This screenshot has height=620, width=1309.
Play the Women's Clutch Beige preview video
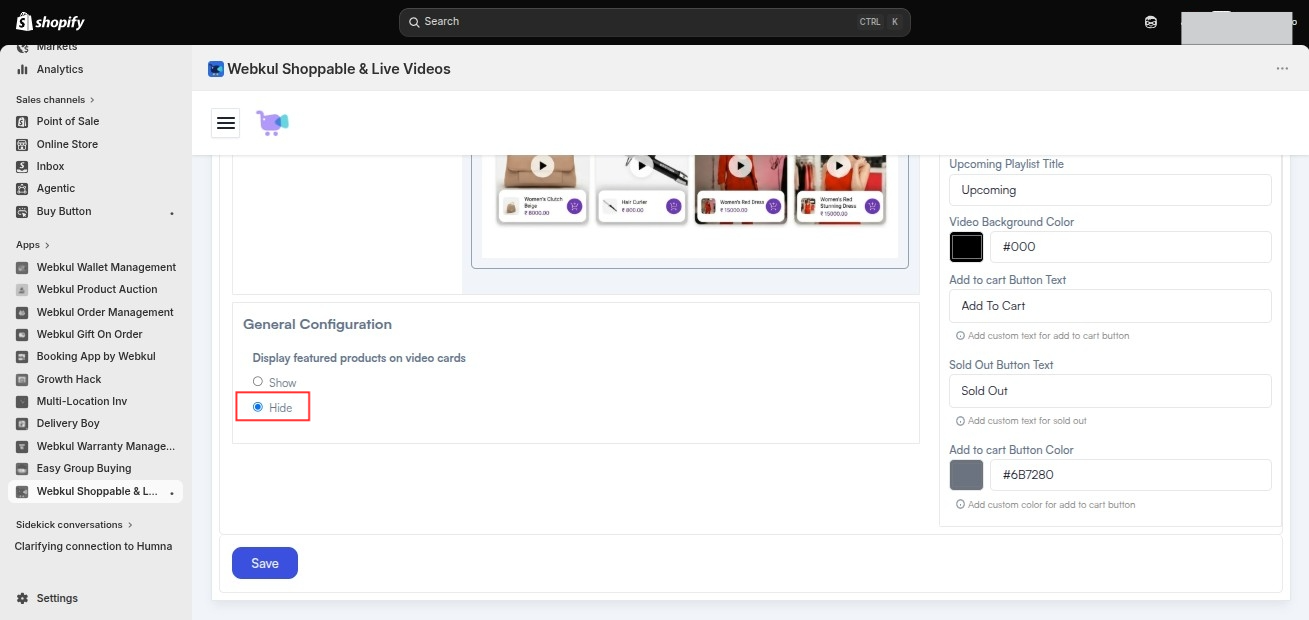click(541, 166)
